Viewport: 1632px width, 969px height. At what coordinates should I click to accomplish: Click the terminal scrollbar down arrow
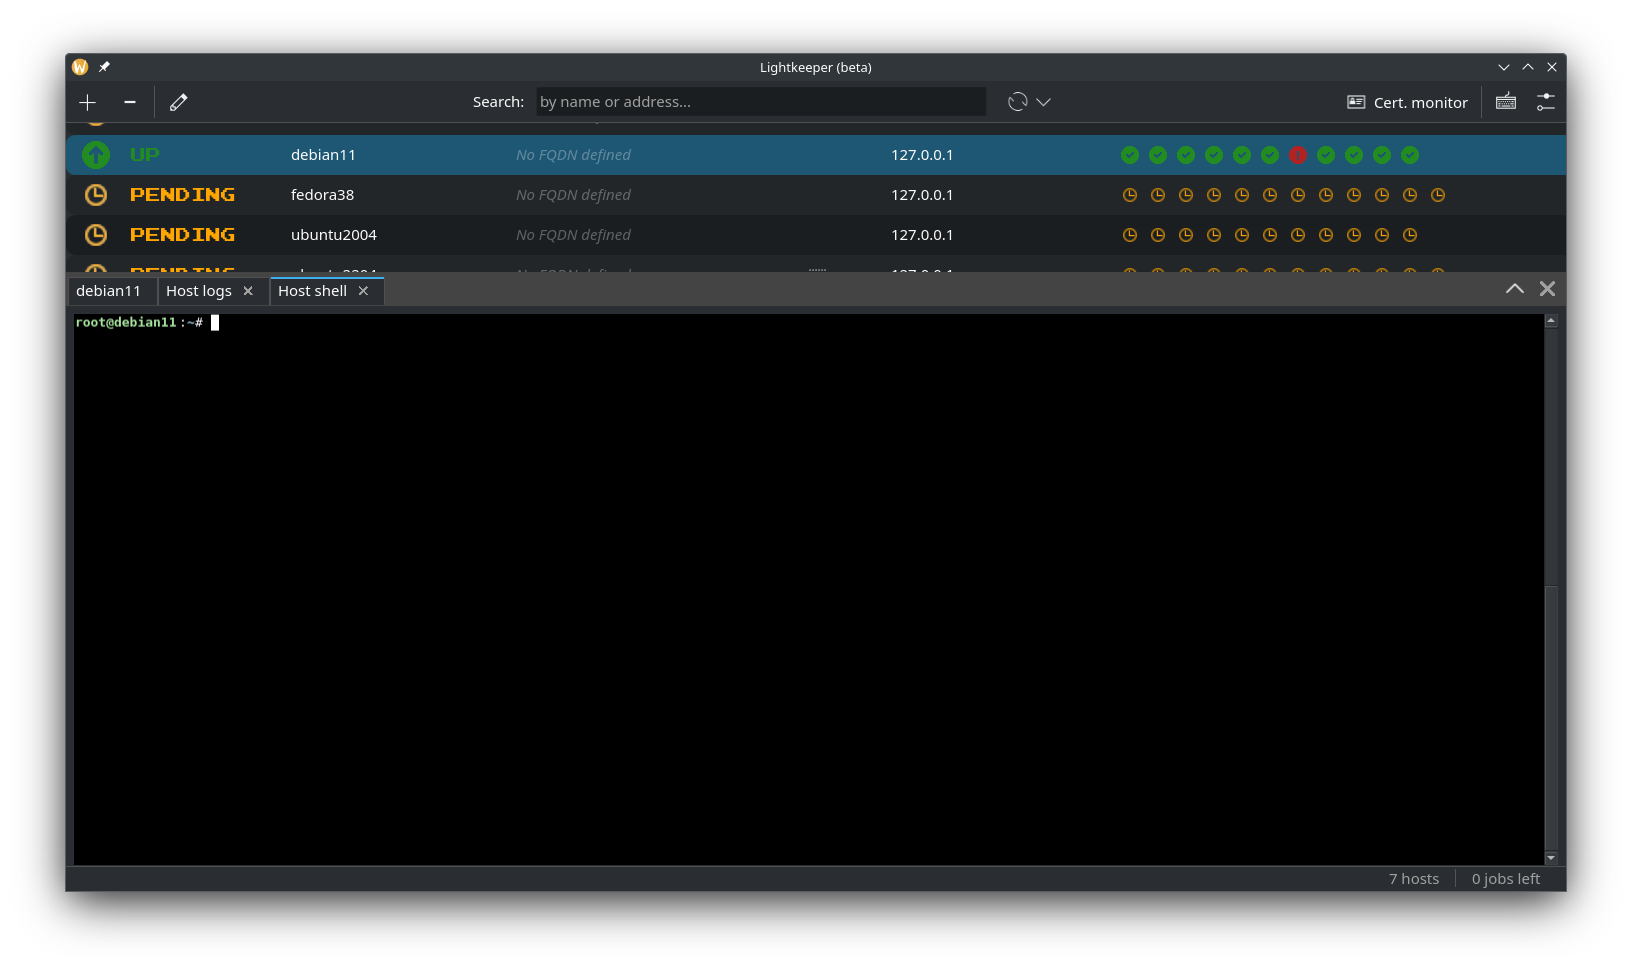[1551, 858]
